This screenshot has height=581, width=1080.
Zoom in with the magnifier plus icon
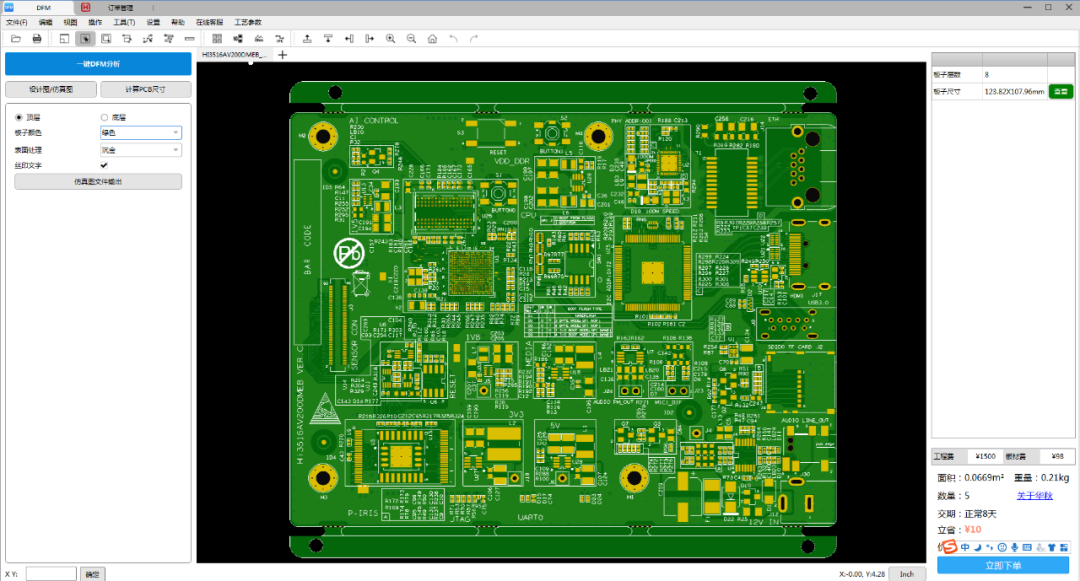[x=391, y=39]
